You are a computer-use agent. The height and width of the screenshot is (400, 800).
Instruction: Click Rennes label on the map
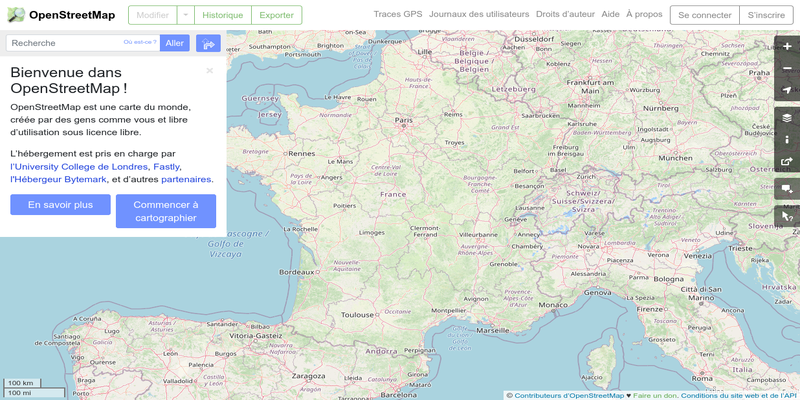click(302, 153)
